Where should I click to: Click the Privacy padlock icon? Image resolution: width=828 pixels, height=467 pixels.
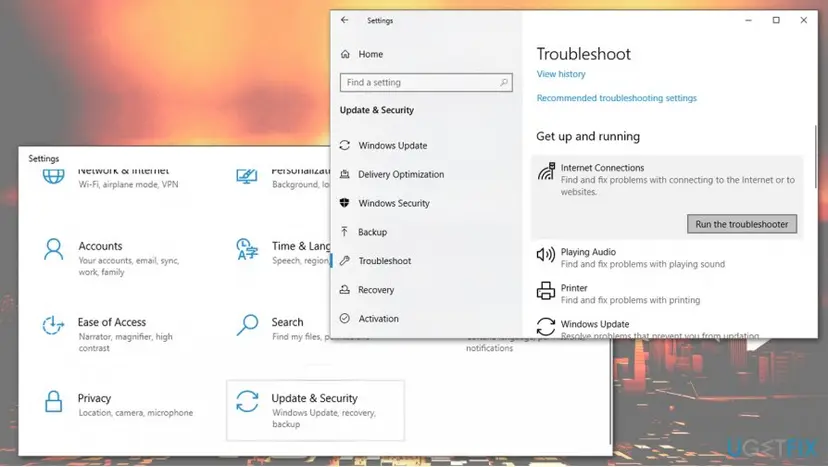click(x=53, y=401)
